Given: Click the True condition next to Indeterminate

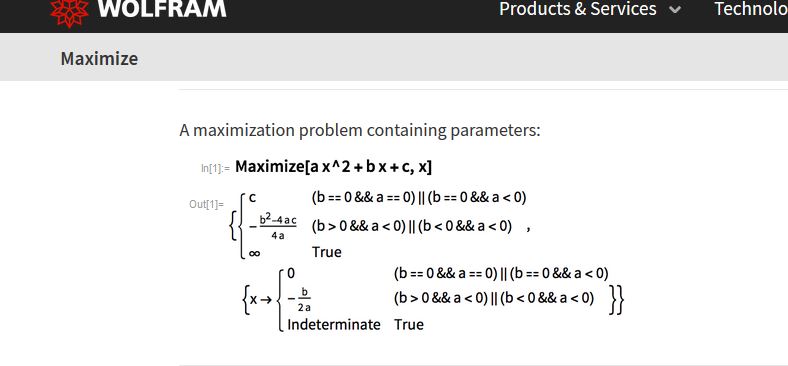Looking at the screenshot, I should click(409, 324).
